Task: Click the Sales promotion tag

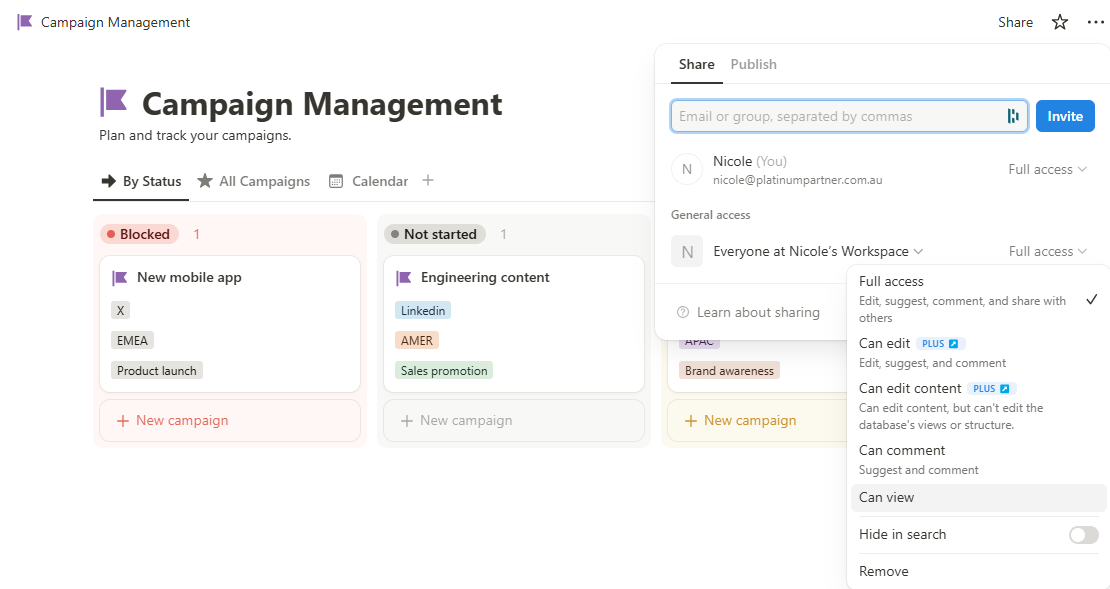Action: coord(444,370)
